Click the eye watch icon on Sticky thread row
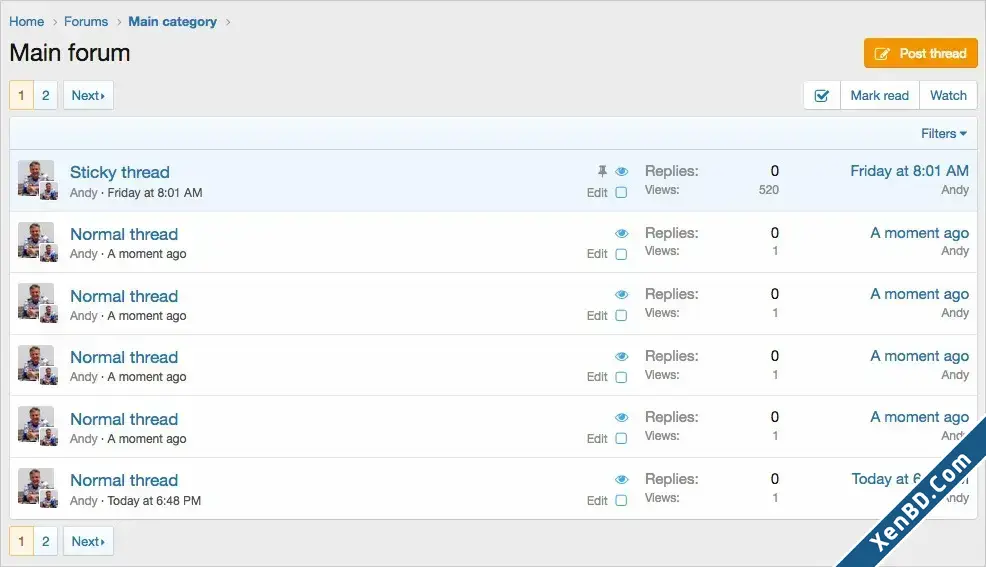Screen dimensions: 986x567 pos(622,172)
